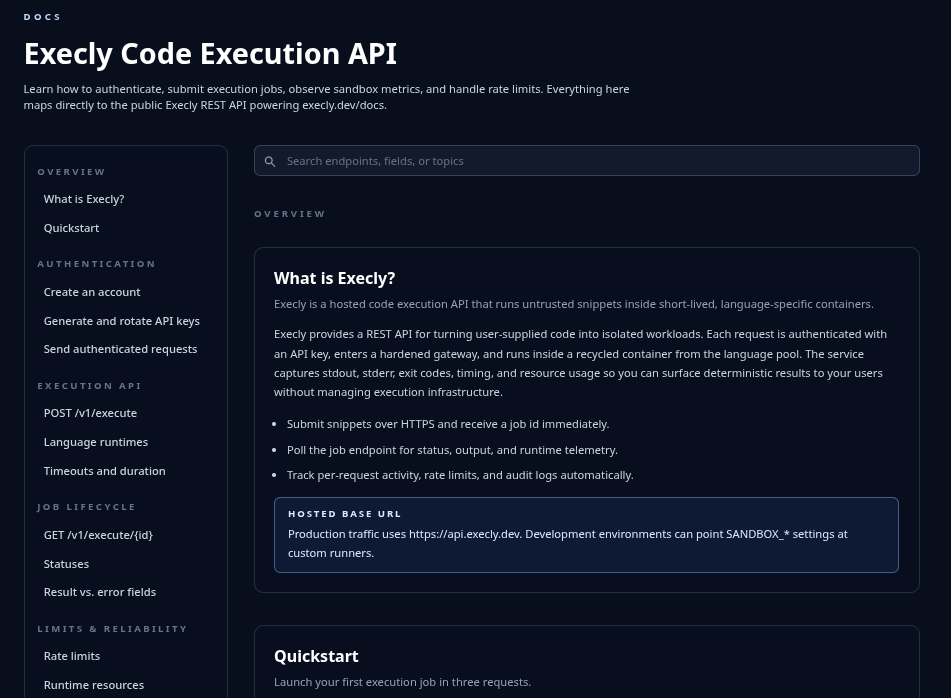Screen dimensions: 951x698
Task: Click 'Submit snippets over HTTPS' bullet
Action: 448,424
